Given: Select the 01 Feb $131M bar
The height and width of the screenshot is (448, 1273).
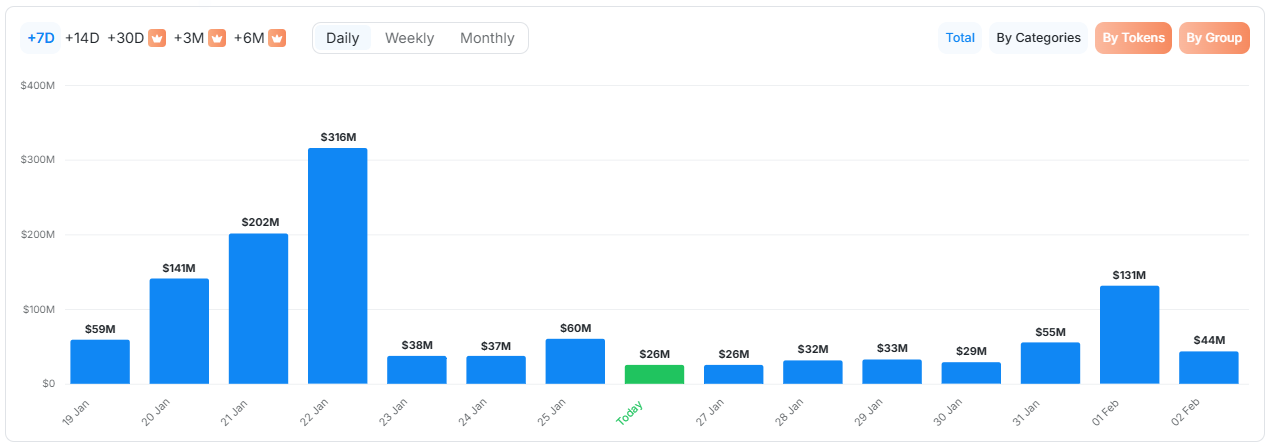Looking at the screenshot, I should pyautogui.click(x=1129, y=335).
